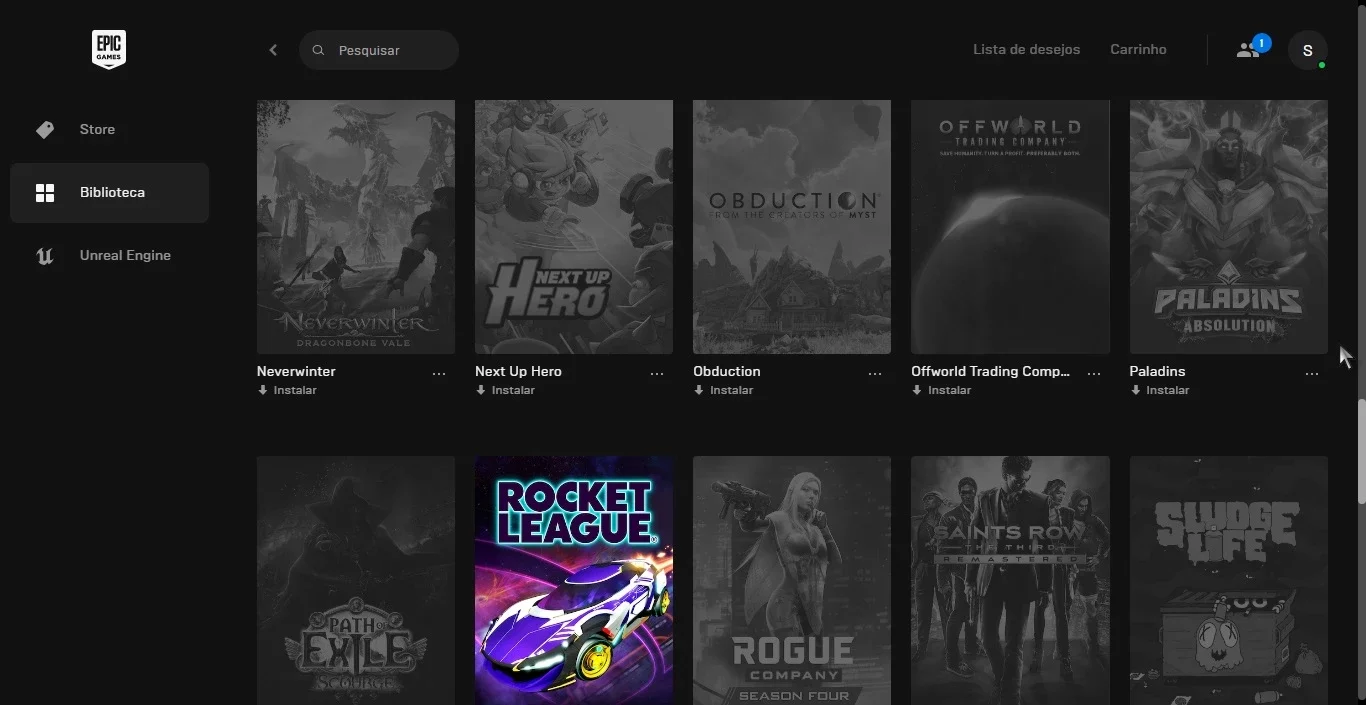Open the Obduction three-dot options menu
The image size is (1366, 705).
875,374
